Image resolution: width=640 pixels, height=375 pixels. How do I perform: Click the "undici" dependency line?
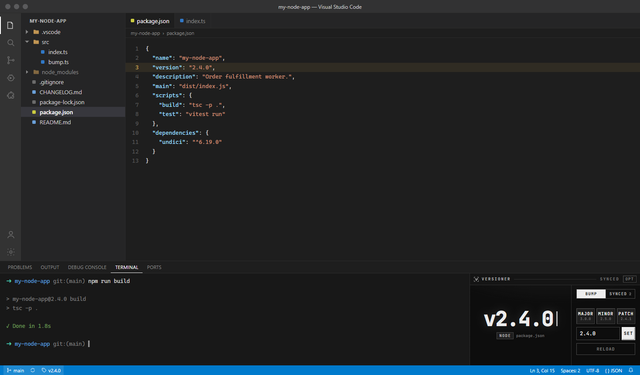[190, 142]
